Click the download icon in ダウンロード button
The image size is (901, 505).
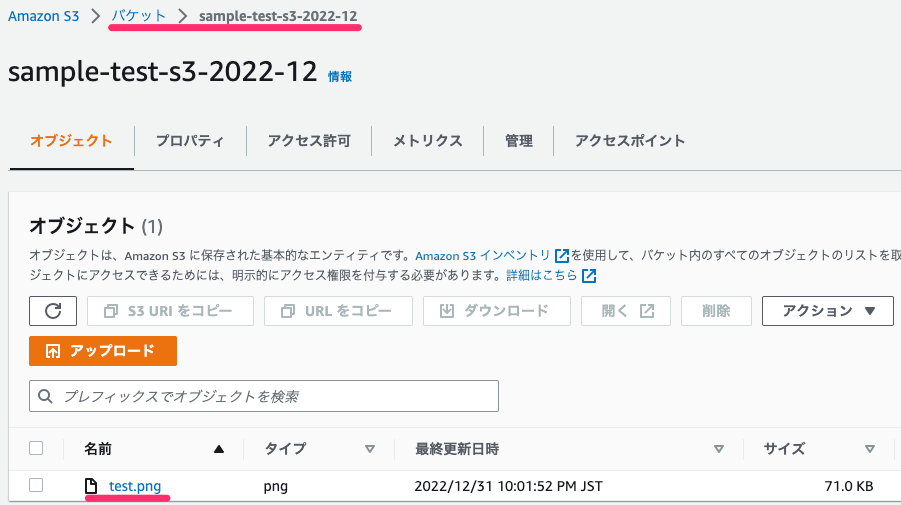446,311
